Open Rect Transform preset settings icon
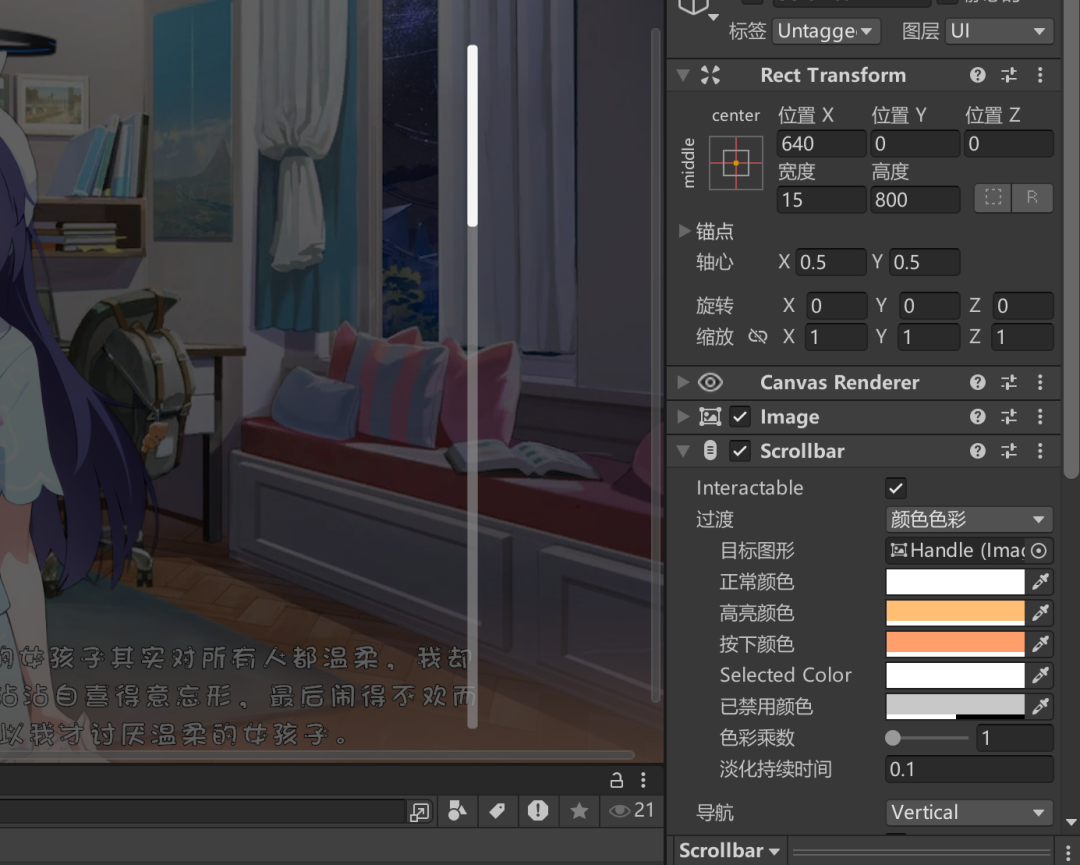 1008,75
